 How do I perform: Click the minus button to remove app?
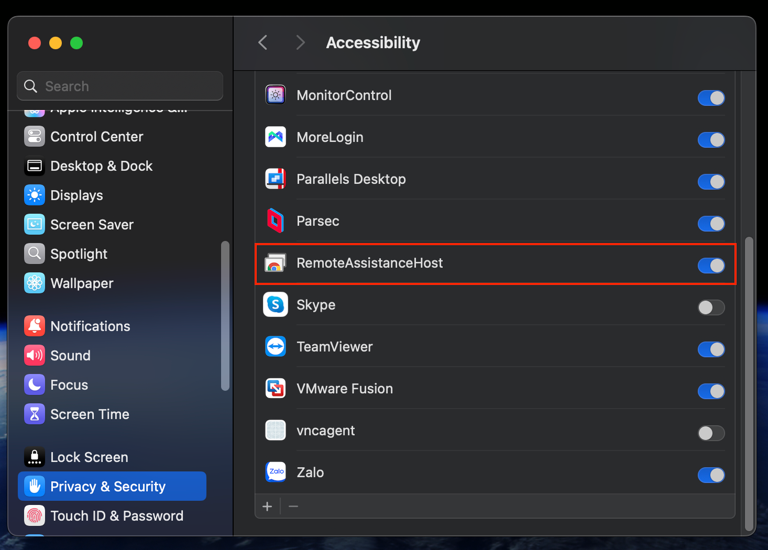(293, 507)
